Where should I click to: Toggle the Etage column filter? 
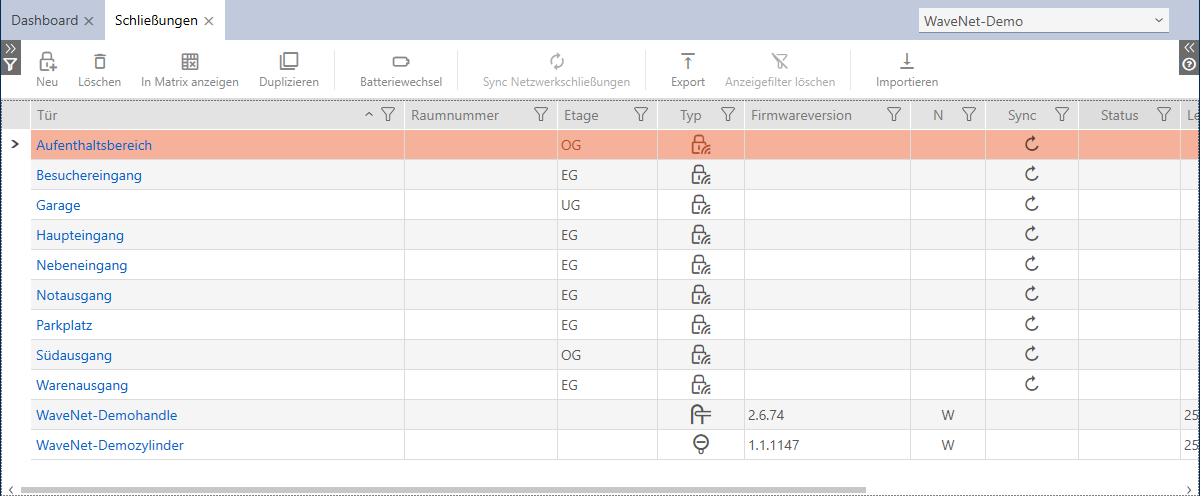(x=641, y=115)
